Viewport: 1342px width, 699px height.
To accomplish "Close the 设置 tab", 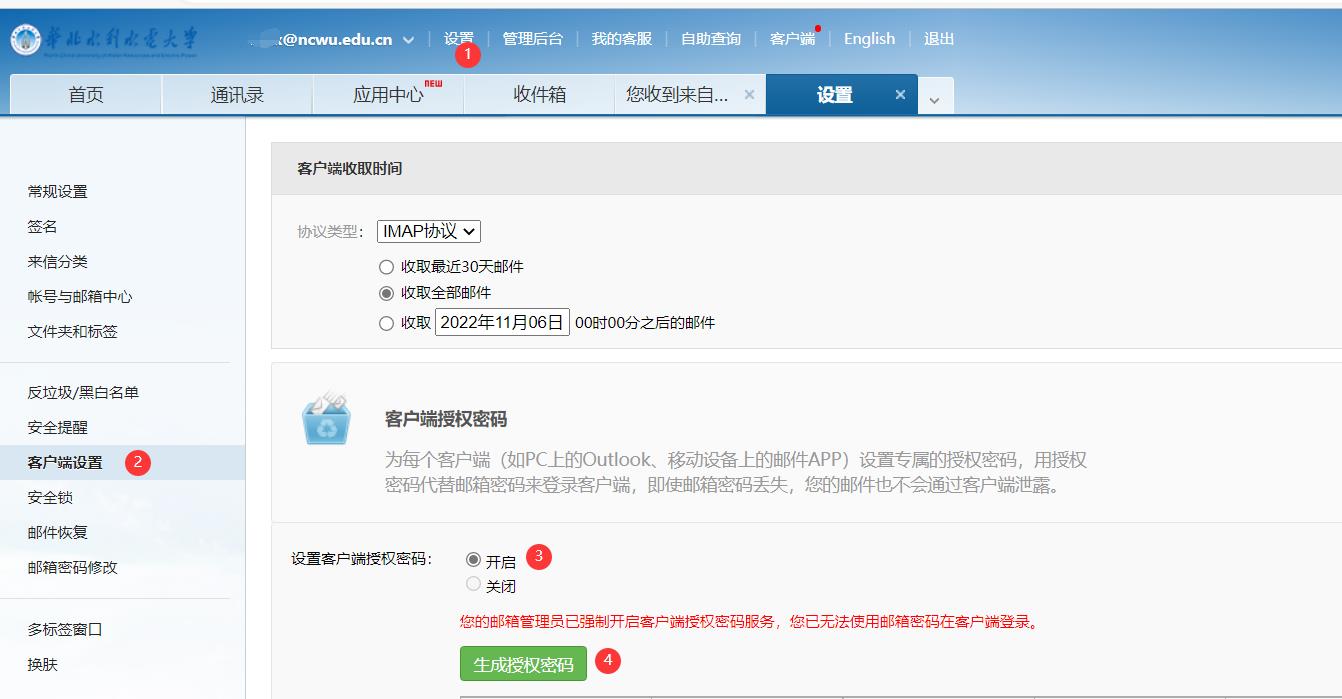I will pyautogui.click(x=900, y=94).
